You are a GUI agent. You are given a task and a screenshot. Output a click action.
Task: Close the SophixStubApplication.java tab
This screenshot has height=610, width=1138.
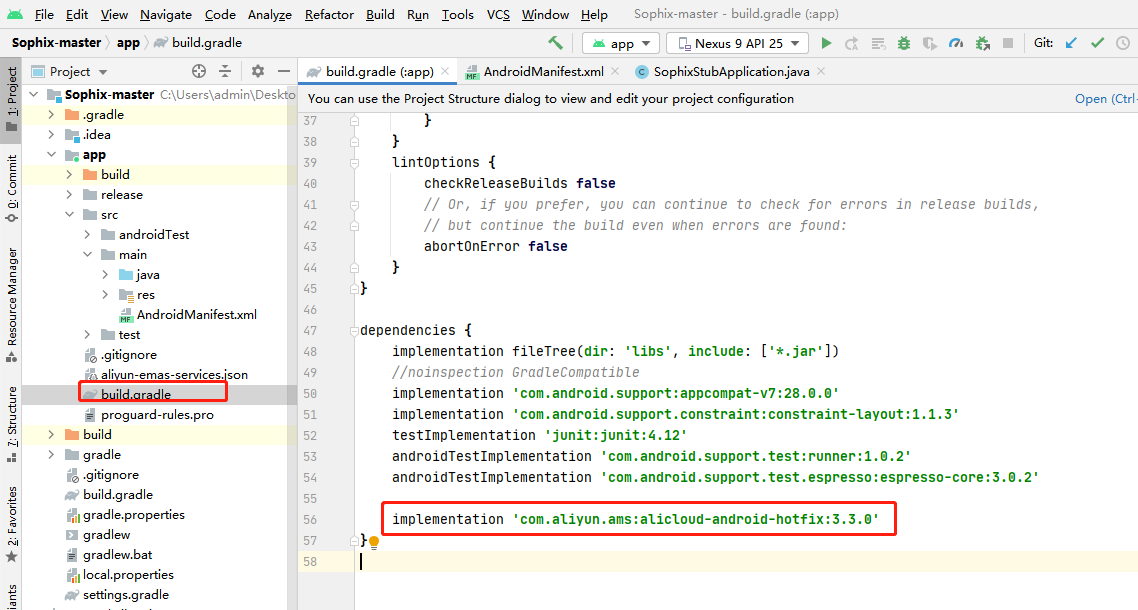tap(821, 71)
